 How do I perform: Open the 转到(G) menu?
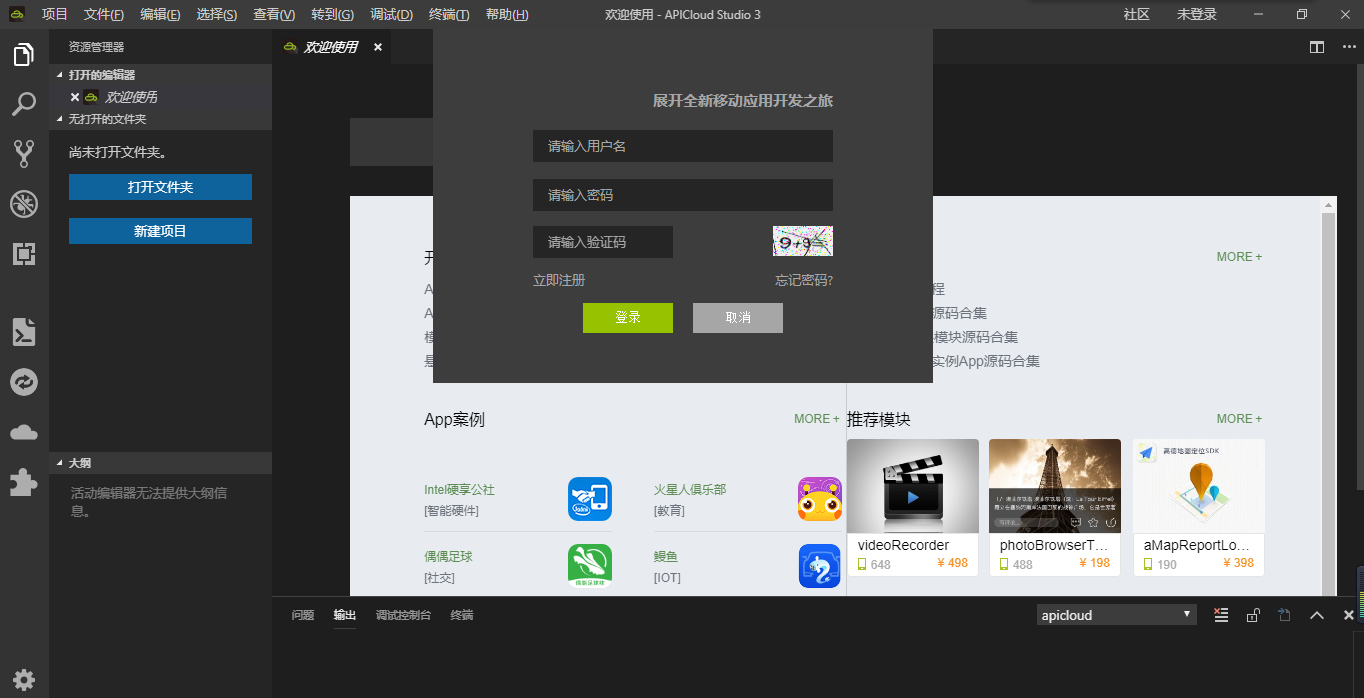[332, 14]
